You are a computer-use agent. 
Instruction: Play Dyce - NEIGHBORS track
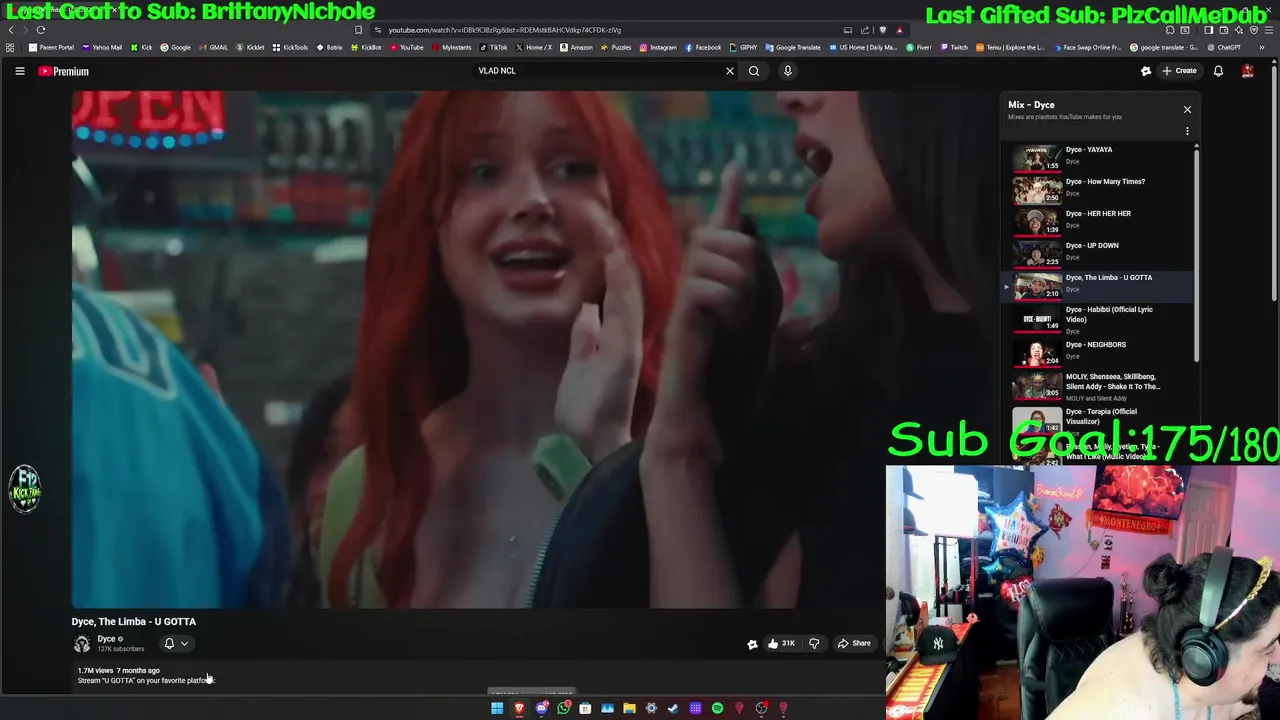point(1098,353)
